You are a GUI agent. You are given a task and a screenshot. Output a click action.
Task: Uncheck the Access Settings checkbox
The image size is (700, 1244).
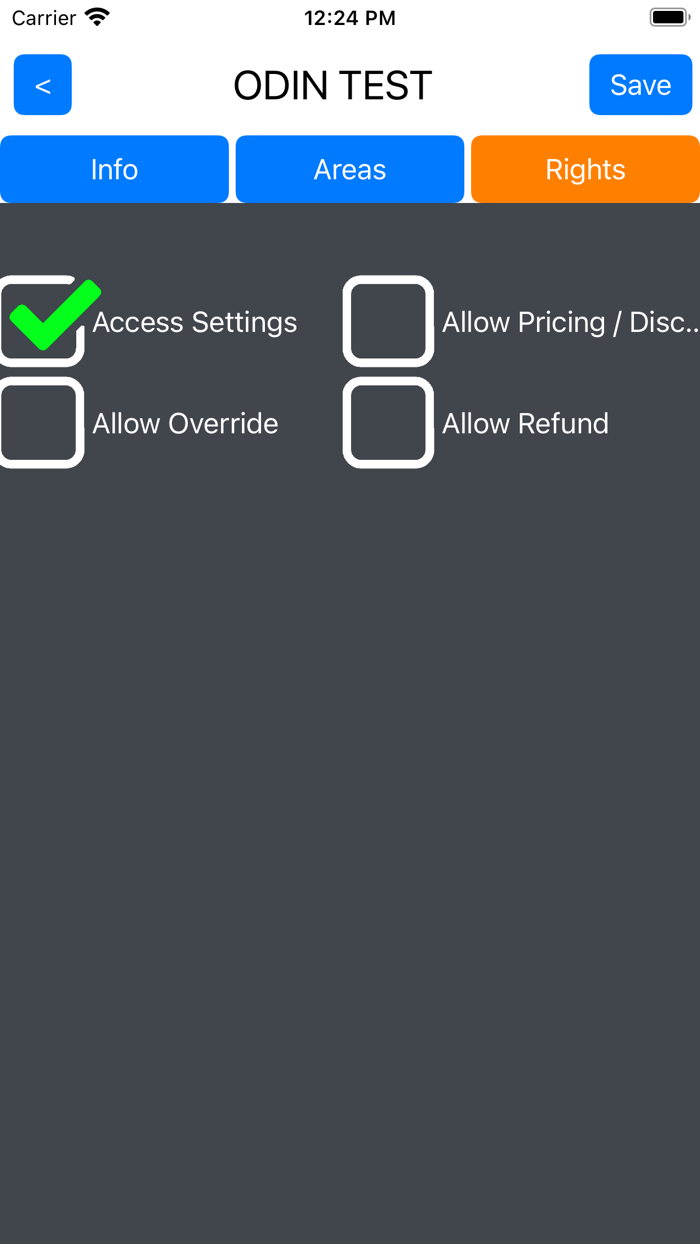pos(42,322)
